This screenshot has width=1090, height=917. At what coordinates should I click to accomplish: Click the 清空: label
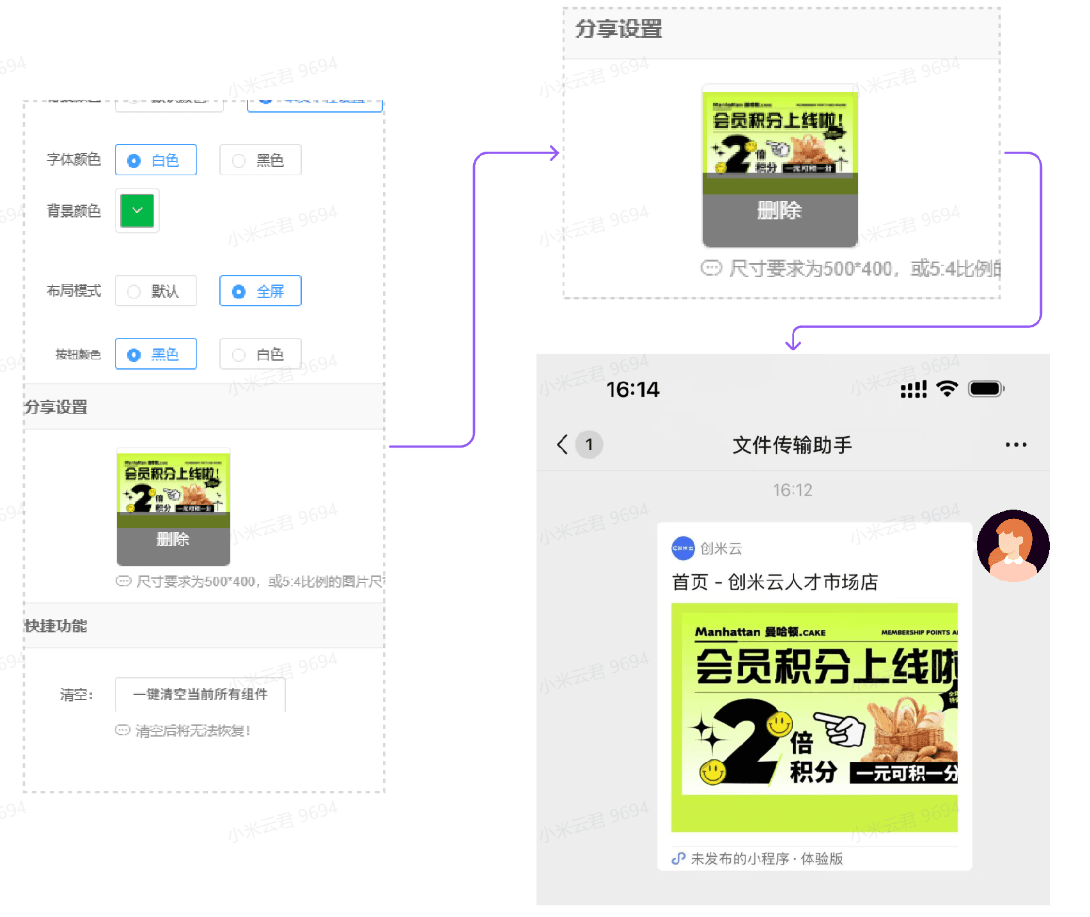point(76,694)
